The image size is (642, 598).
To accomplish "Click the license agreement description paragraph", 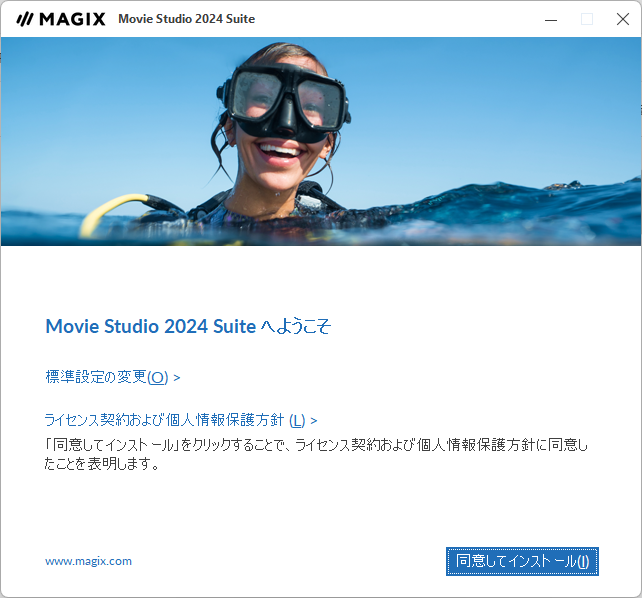I will [x=317, y=454].
